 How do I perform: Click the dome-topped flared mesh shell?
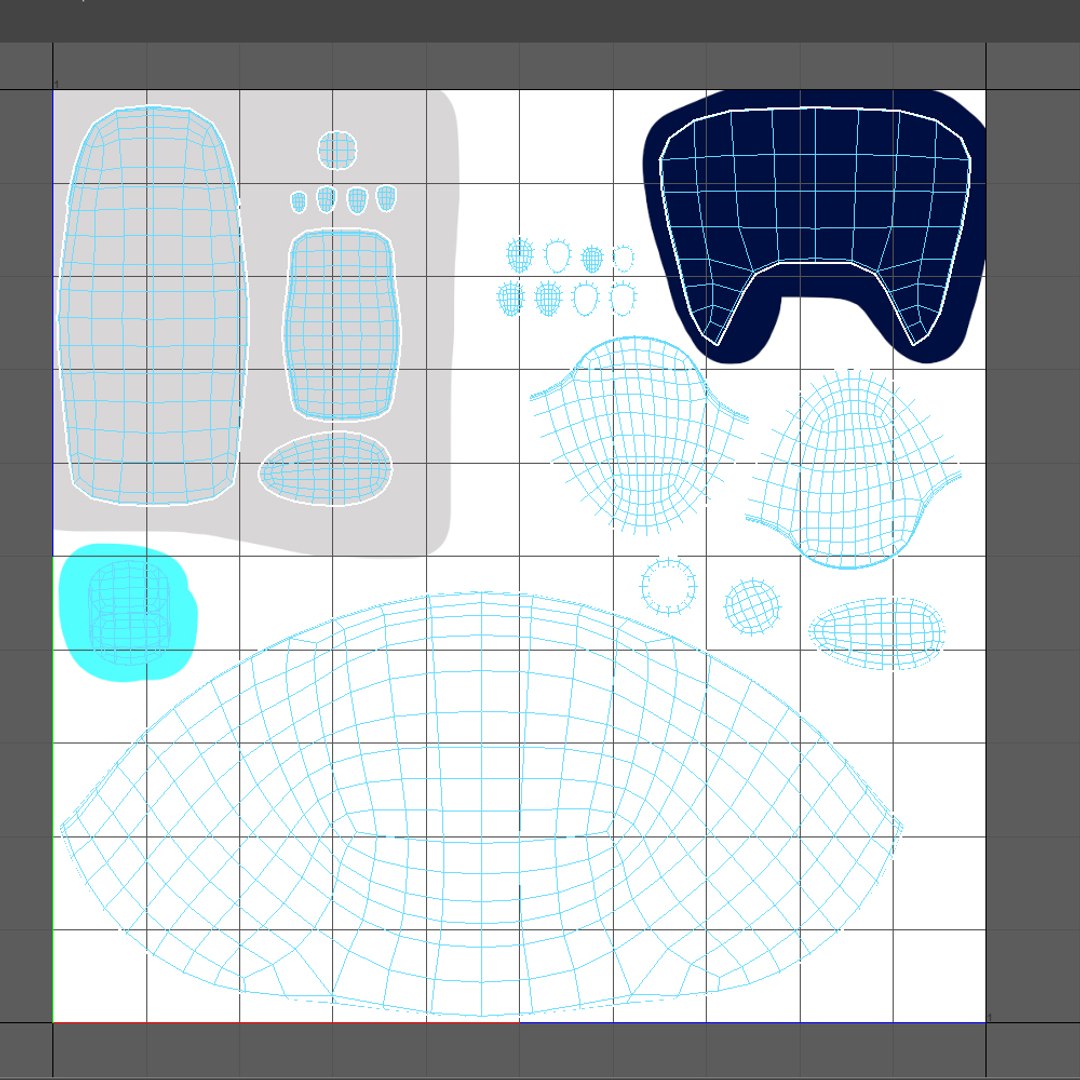638,435
